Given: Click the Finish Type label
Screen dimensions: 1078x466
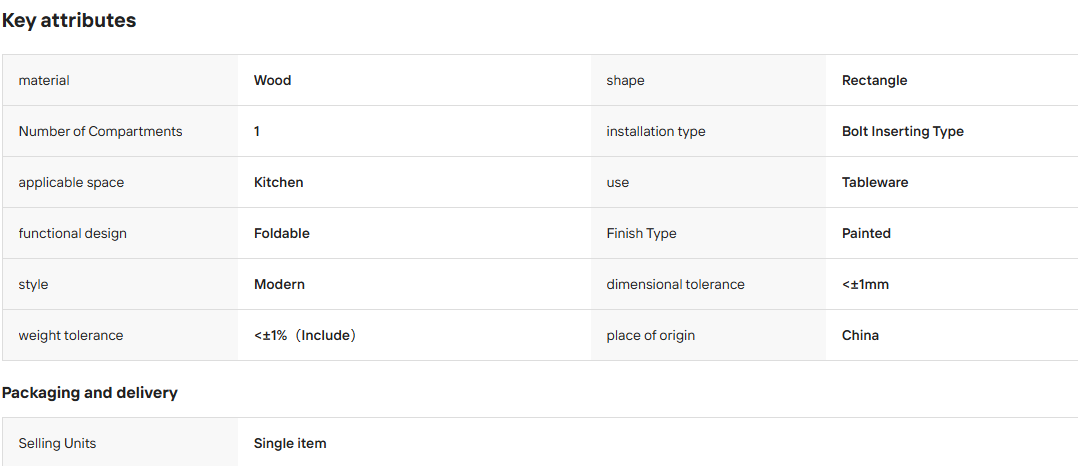Looking at the screenshot, I should pyautogui.click(x=641, y=233).
